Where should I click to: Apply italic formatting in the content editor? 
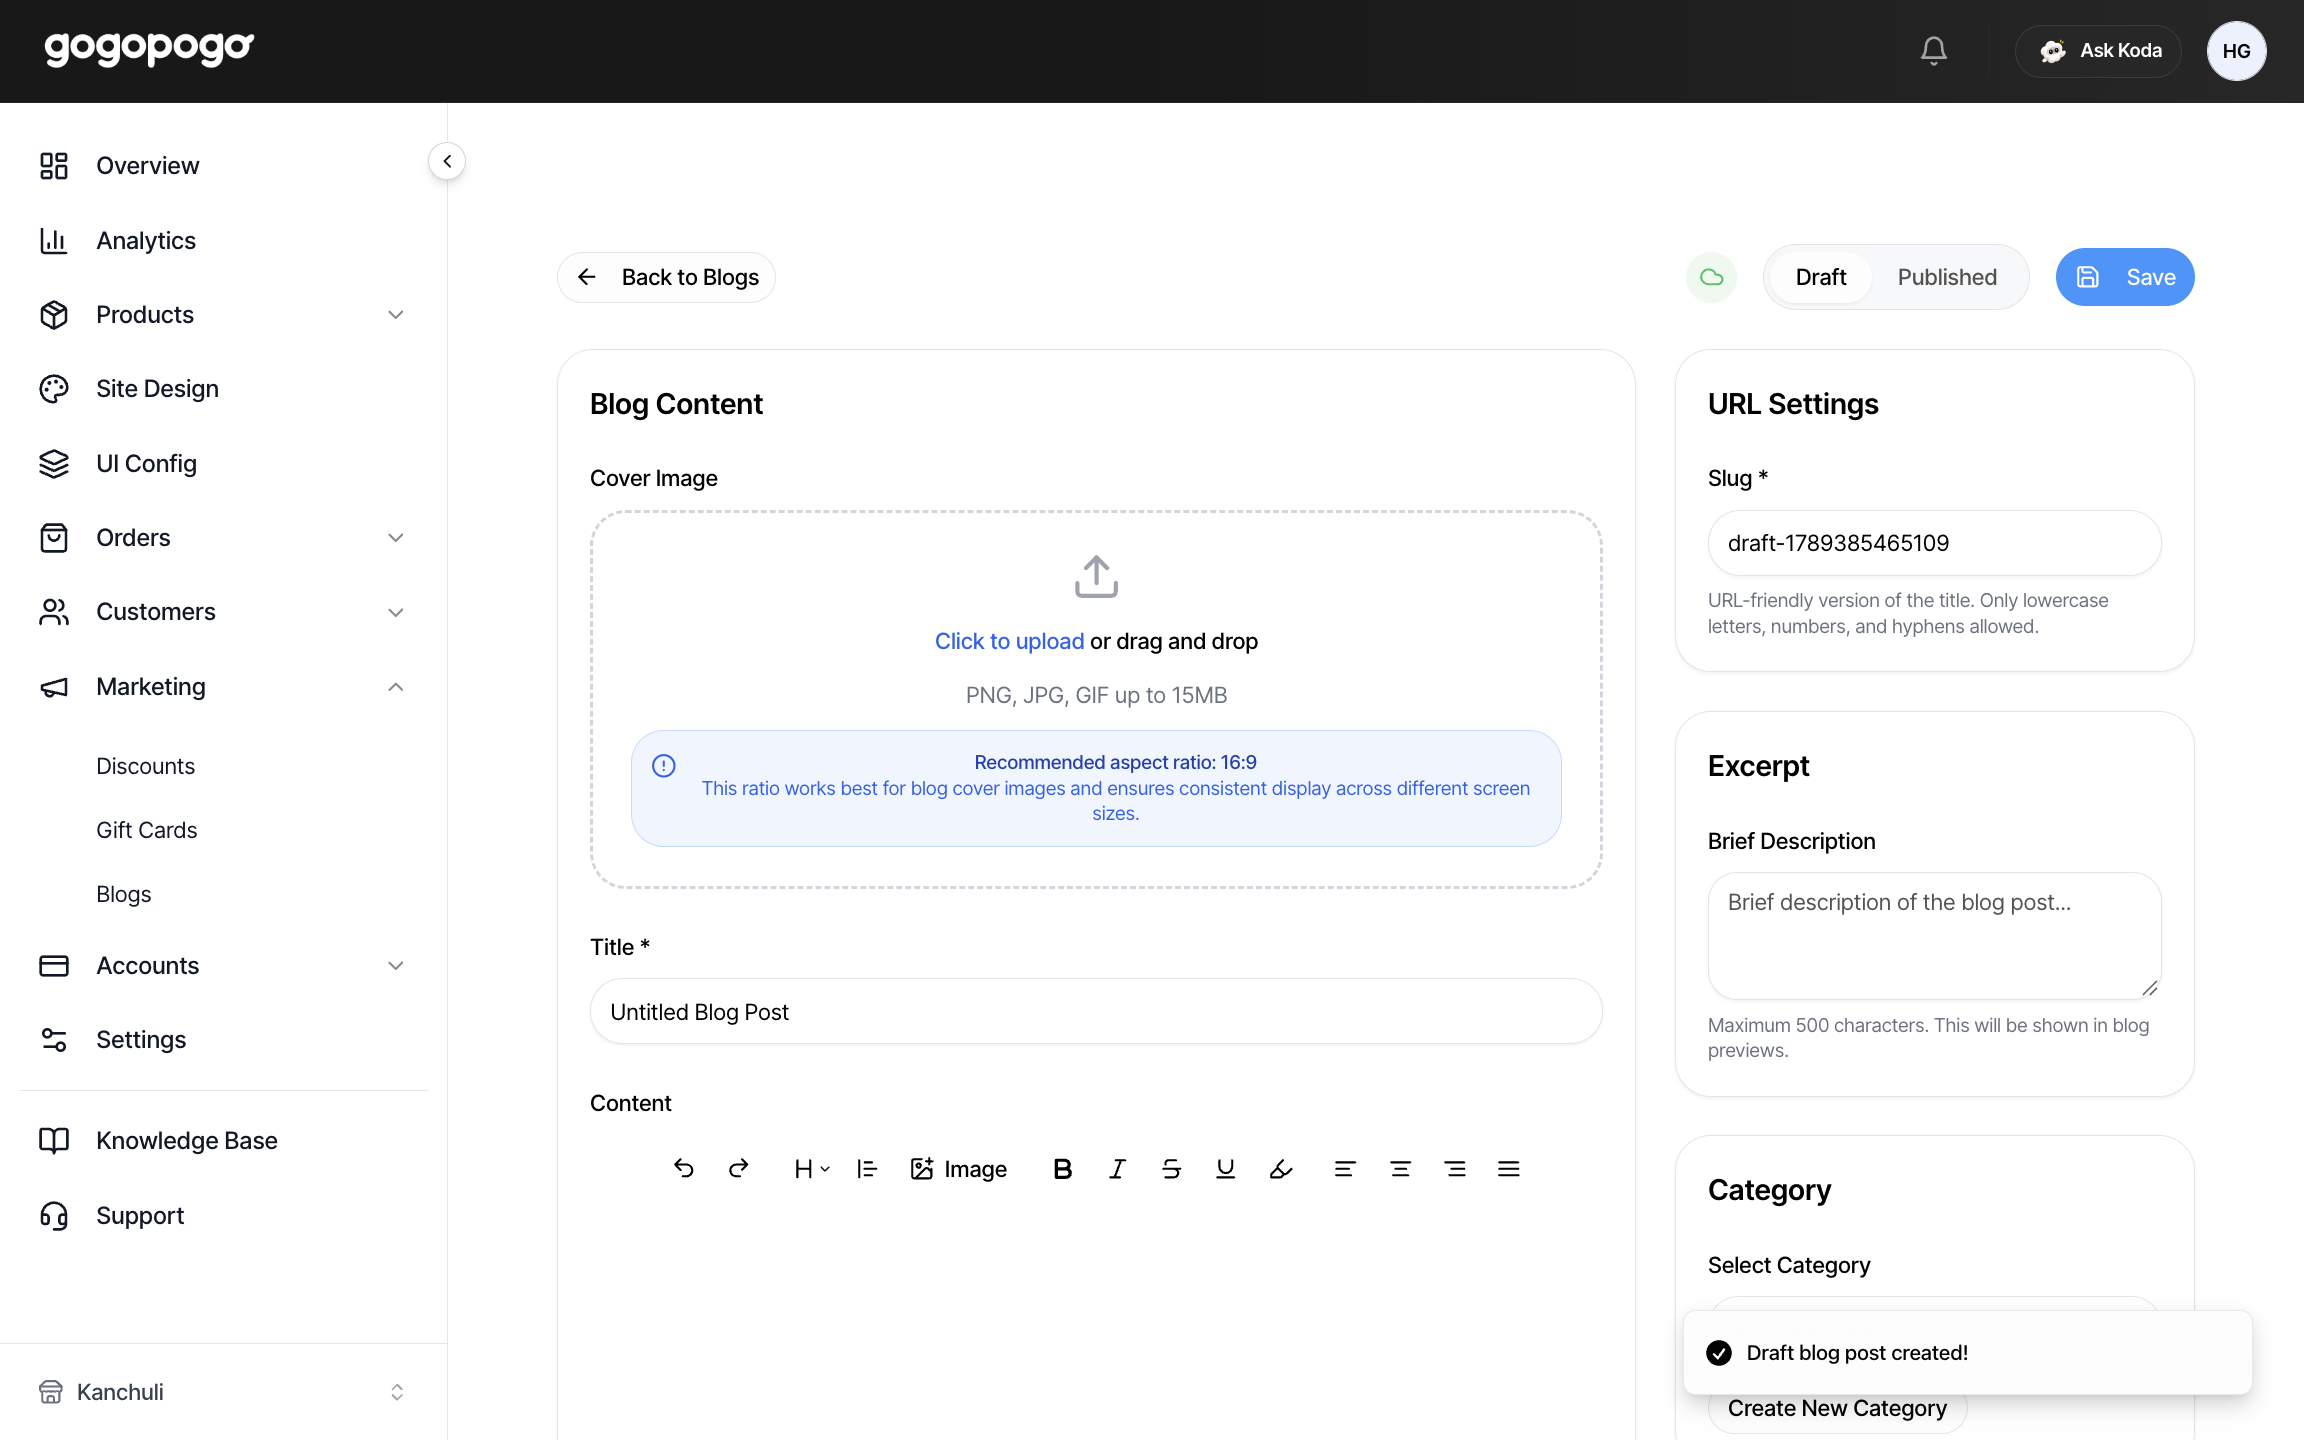1117,1169
